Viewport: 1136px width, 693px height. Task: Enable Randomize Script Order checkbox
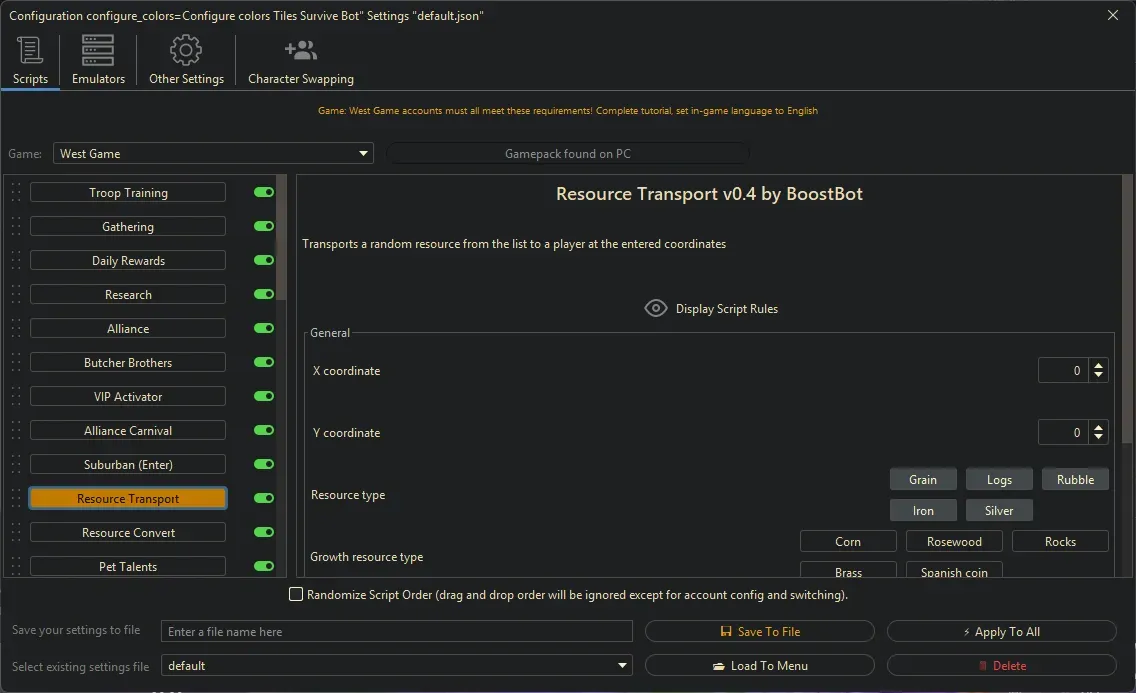point(296,595)
